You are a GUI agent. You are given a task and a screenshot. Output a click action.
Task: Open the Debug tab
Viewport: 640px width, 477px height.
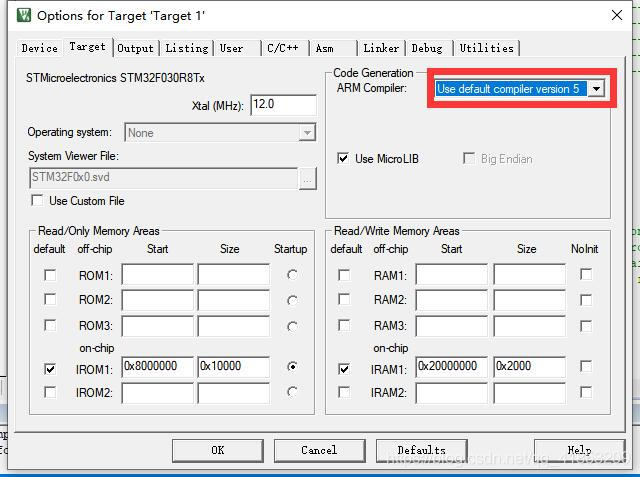[x=429, y=48]
